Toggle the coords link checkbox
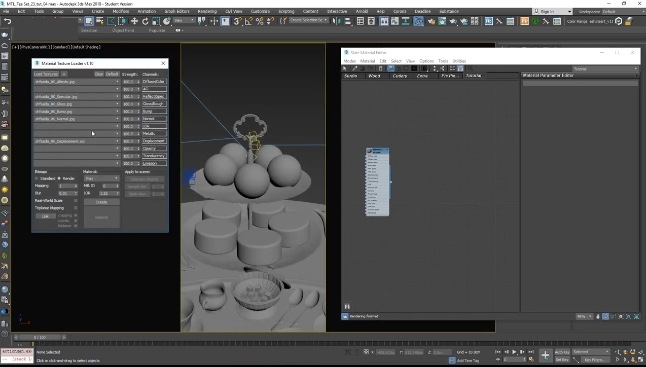646x367 pixels. (75, 221)
